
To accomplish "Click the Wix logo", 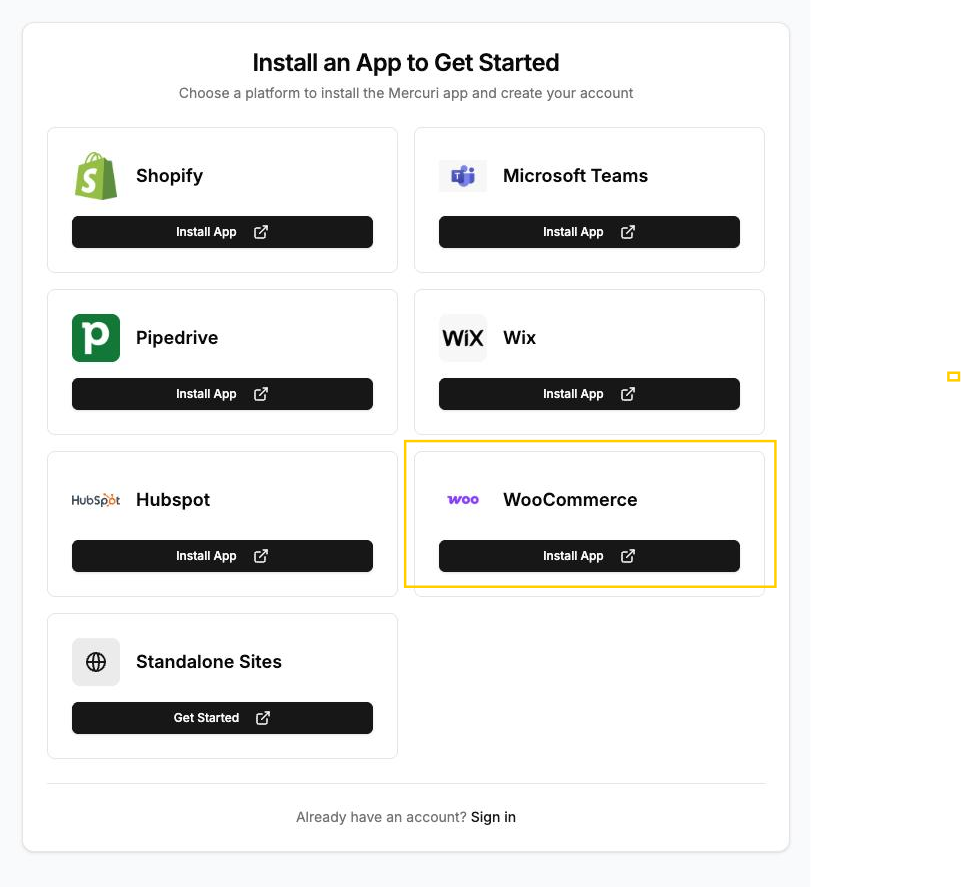I will (x=463, y=338).
